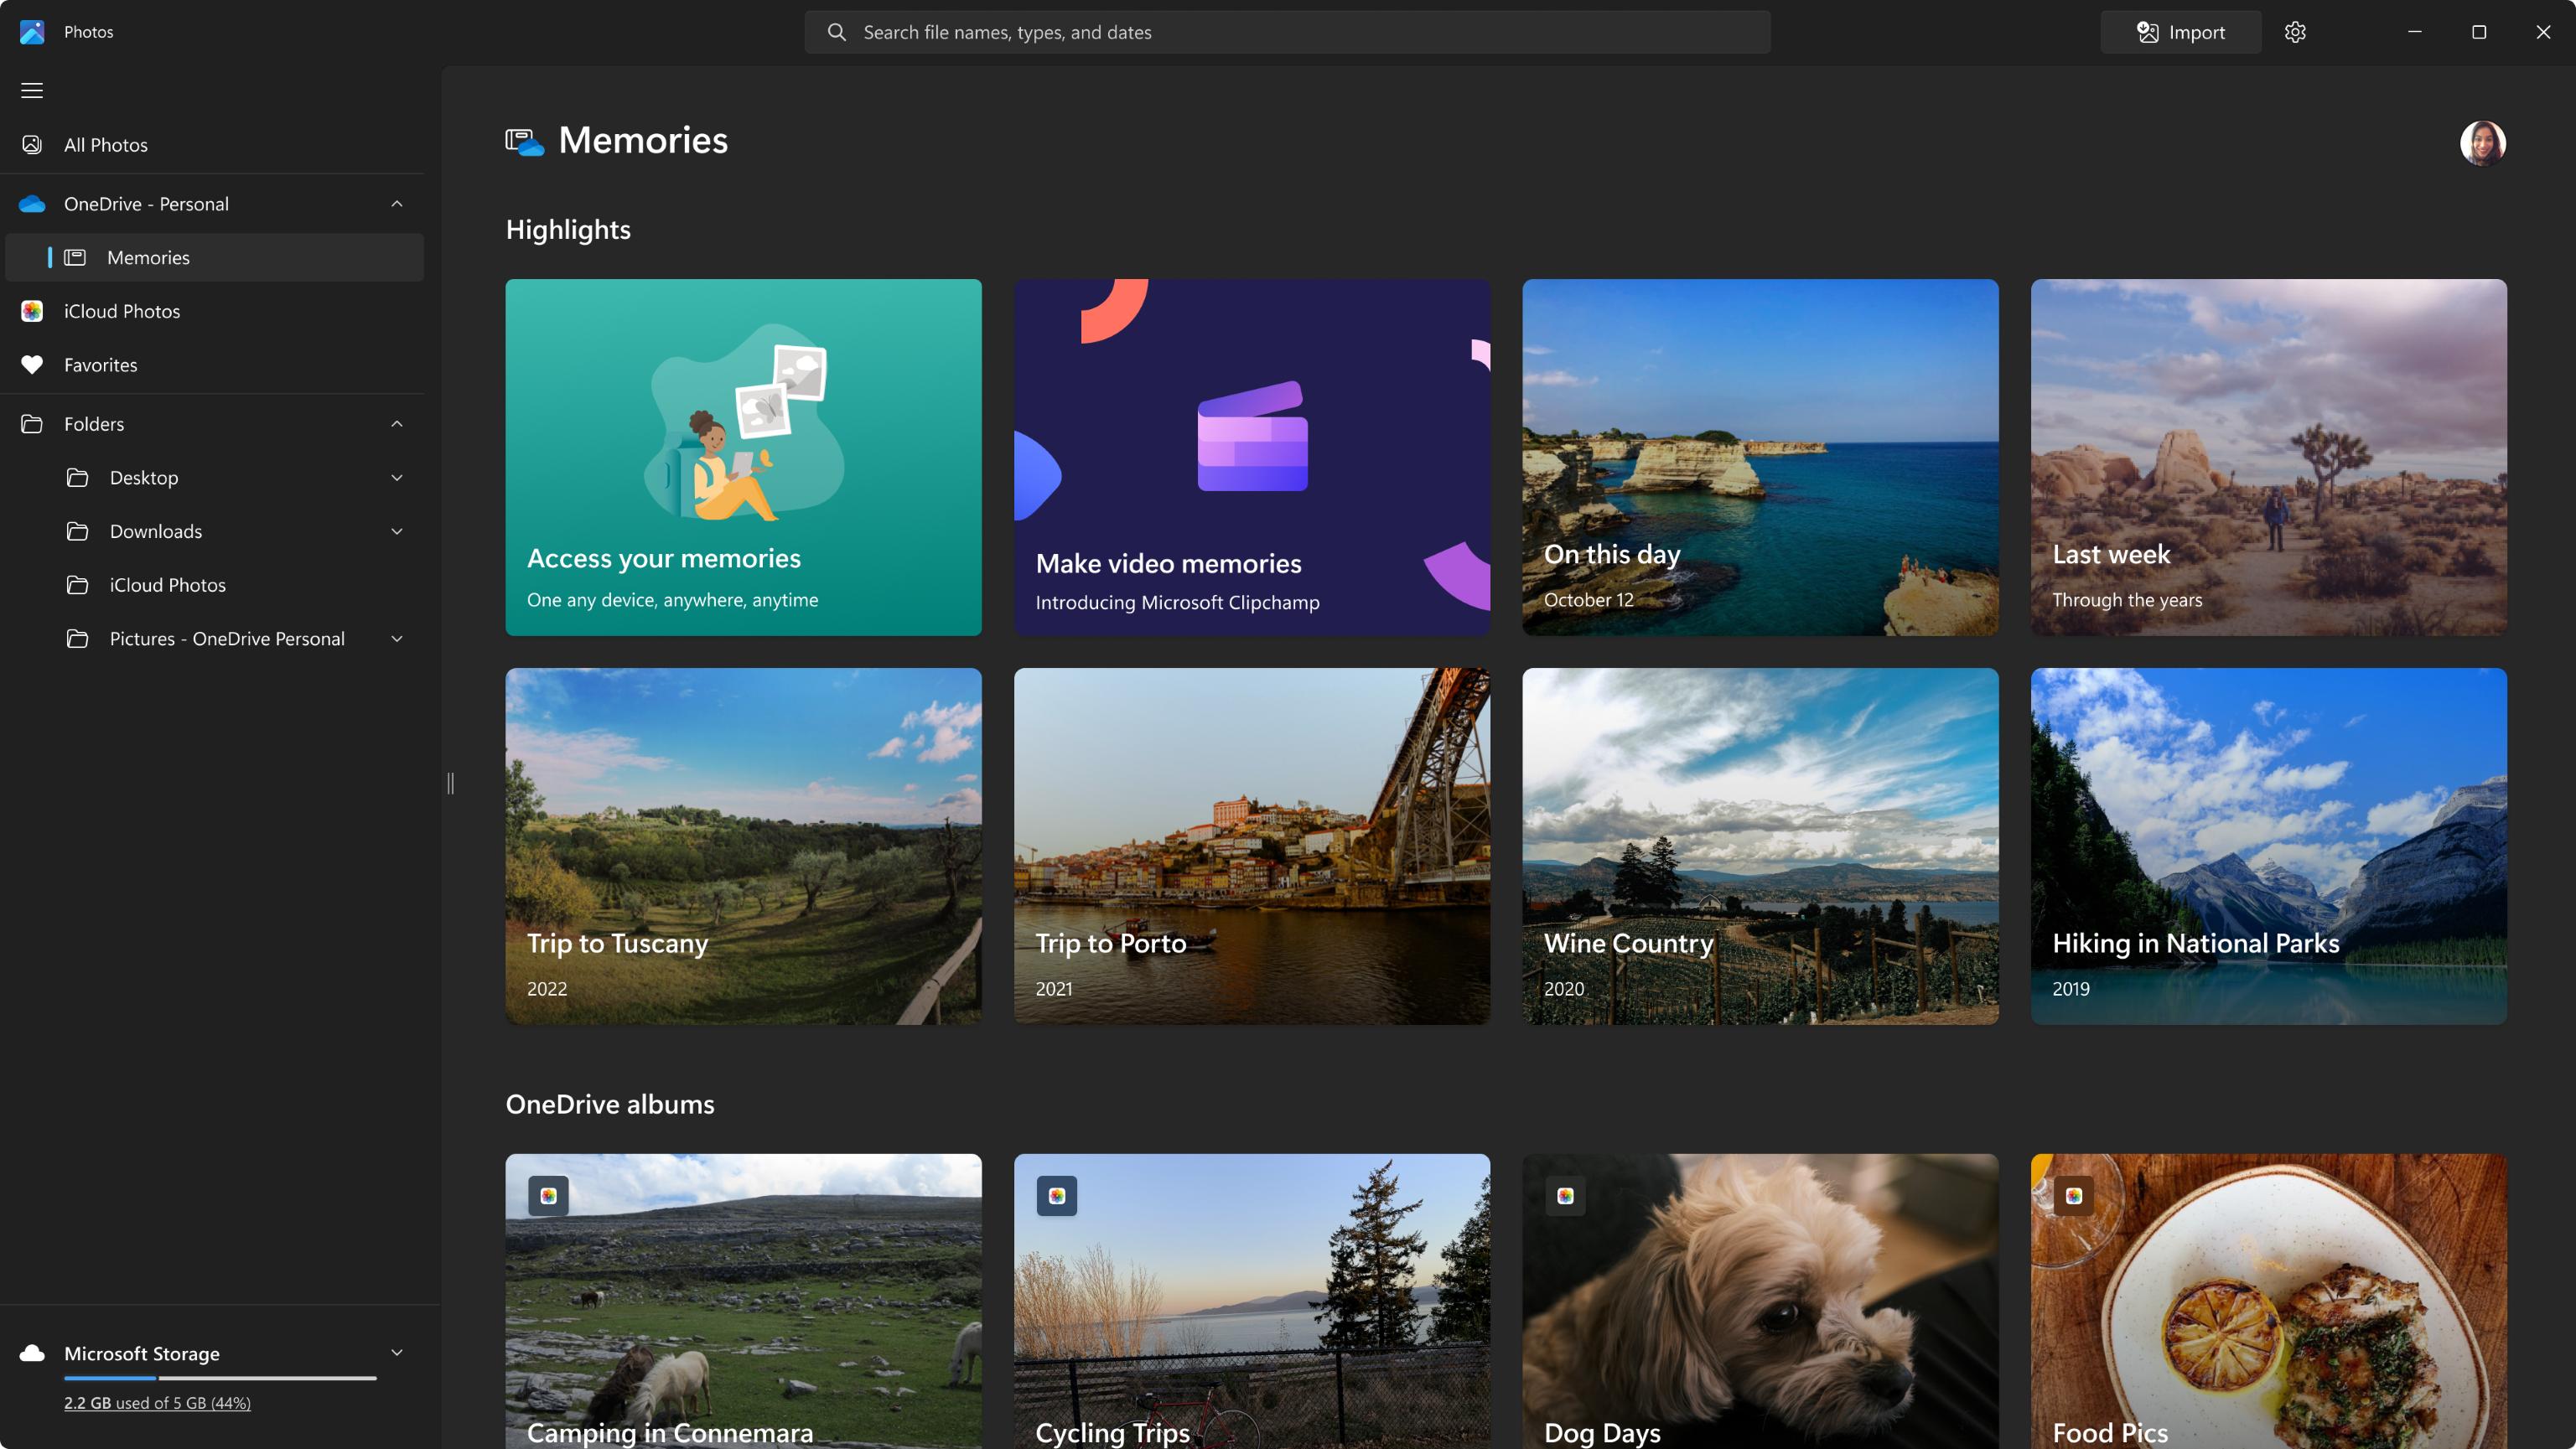Toggle Folders section collapse
The height and width of the screenshot is (1449, 2576).
click(397, 425)
